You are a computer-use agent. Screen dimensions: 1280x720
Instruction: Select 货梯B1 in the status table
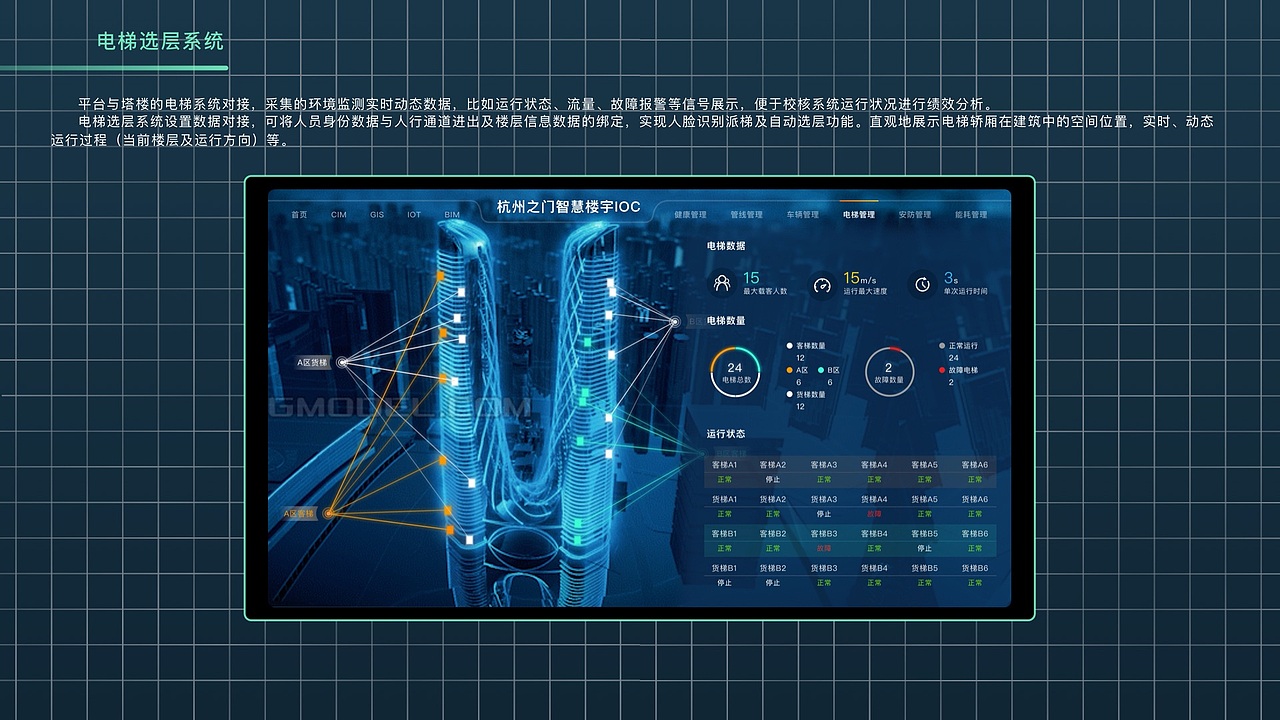(724, 568)
